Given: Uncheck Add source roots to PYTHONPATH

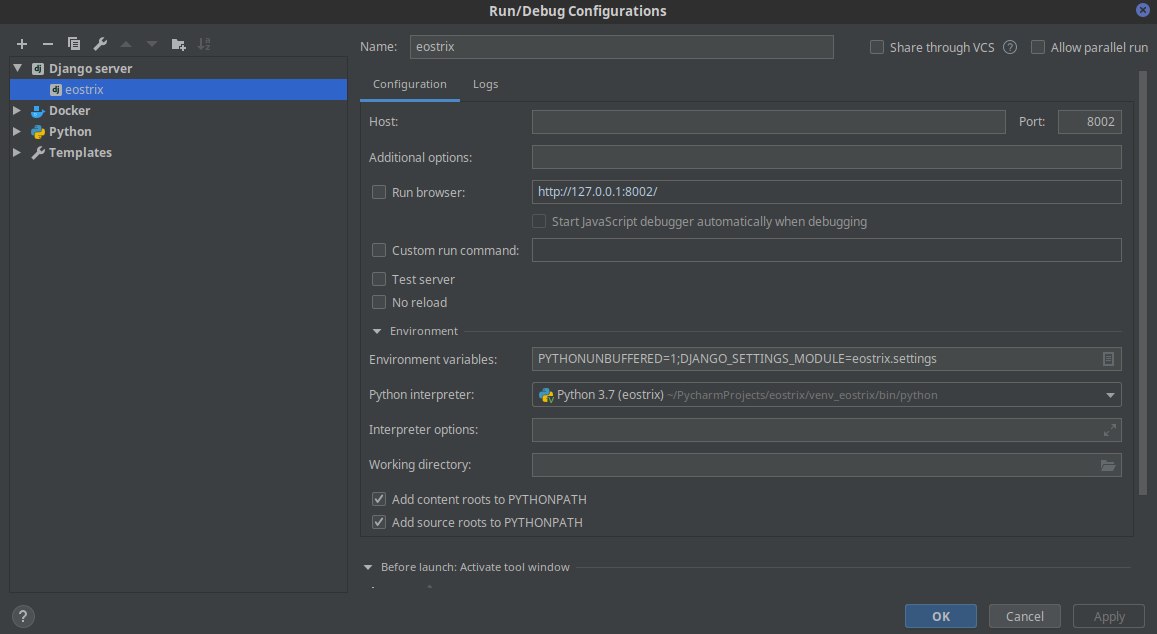Looking at the screenshot, I should tap(379, 522).
